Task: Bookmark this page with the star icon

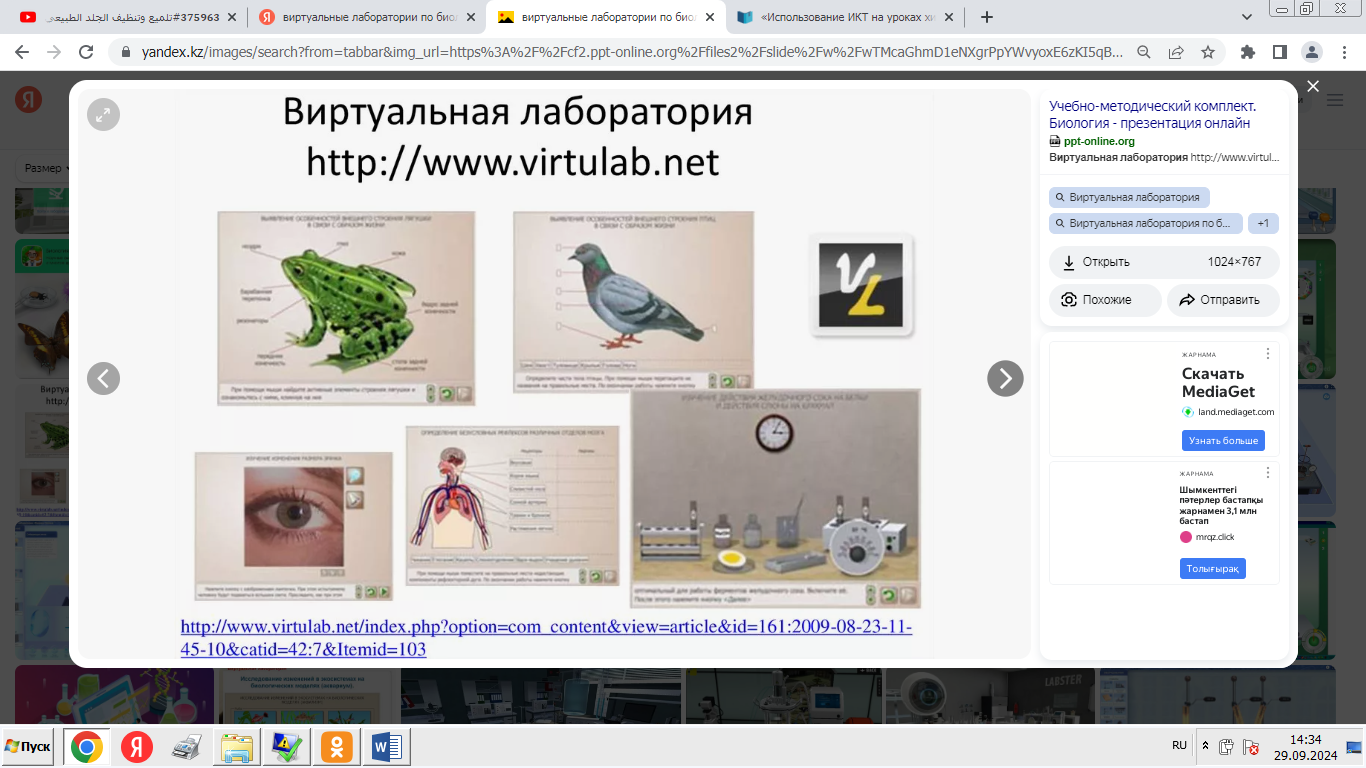Action: [x=1207, y=52]
